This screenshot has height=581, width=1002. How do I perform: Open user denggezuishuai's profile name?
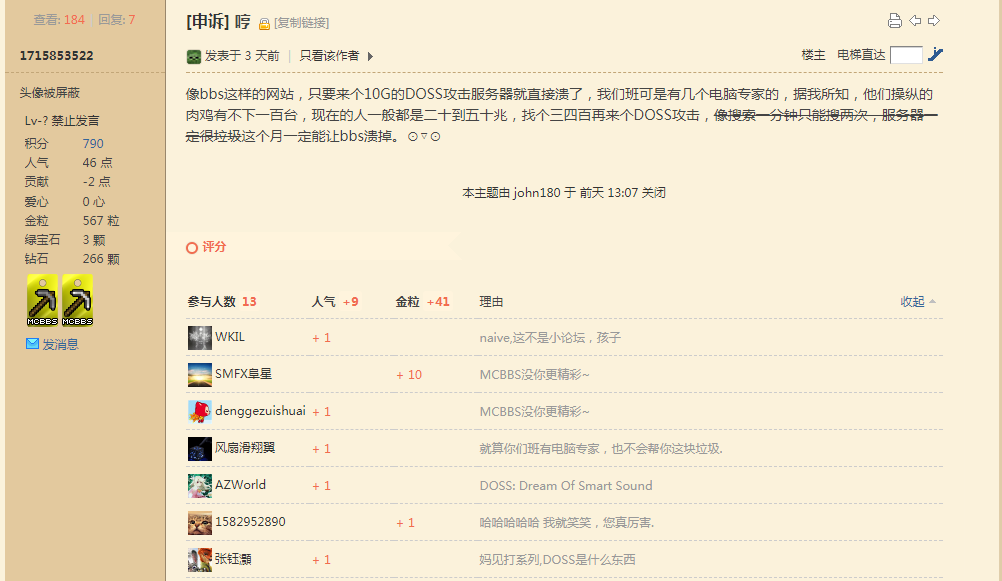point(260,411)
